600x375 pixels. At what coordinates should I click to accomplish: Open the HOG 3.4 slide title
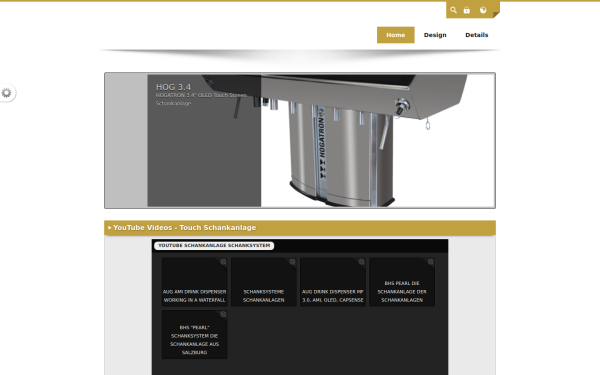[173, 87]
